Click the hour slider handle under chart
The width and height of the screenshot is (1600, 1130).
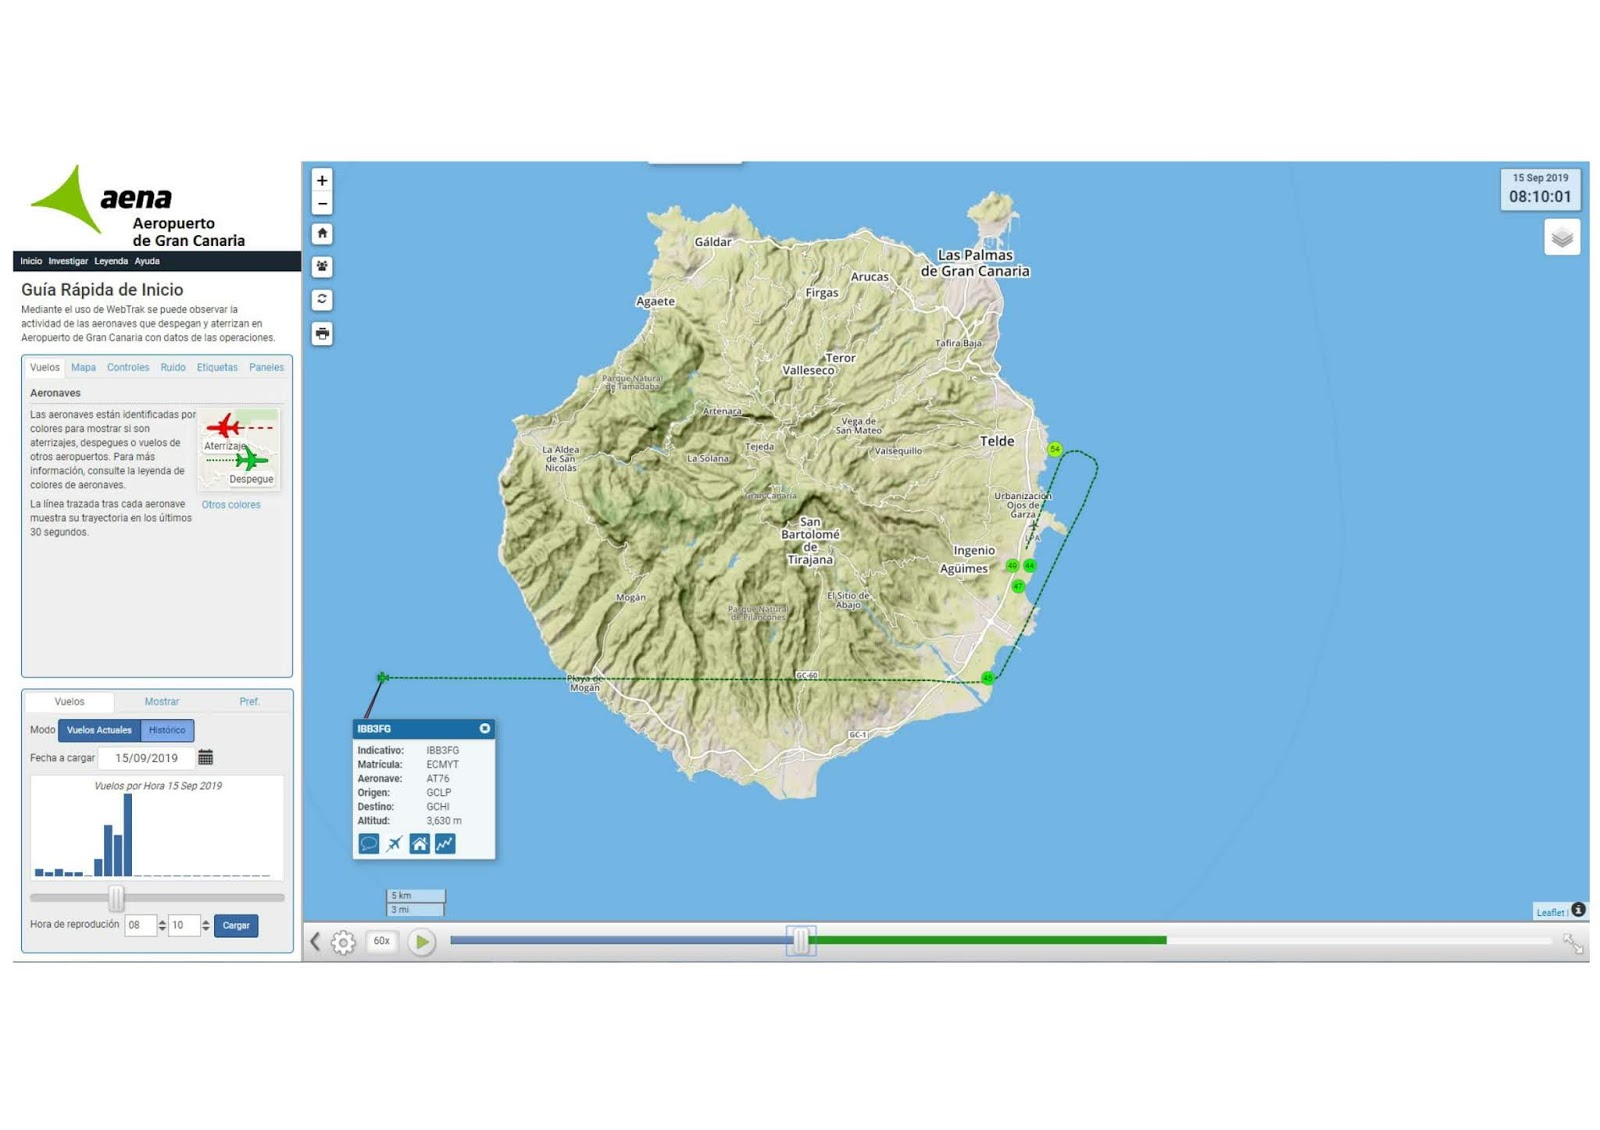[x=116, y=897]
